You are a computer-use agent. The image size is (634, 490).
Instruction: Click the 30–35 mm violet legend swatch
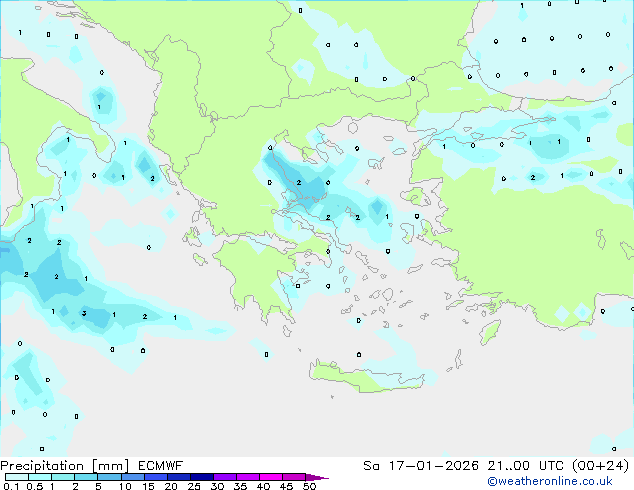tap(225, 477)
